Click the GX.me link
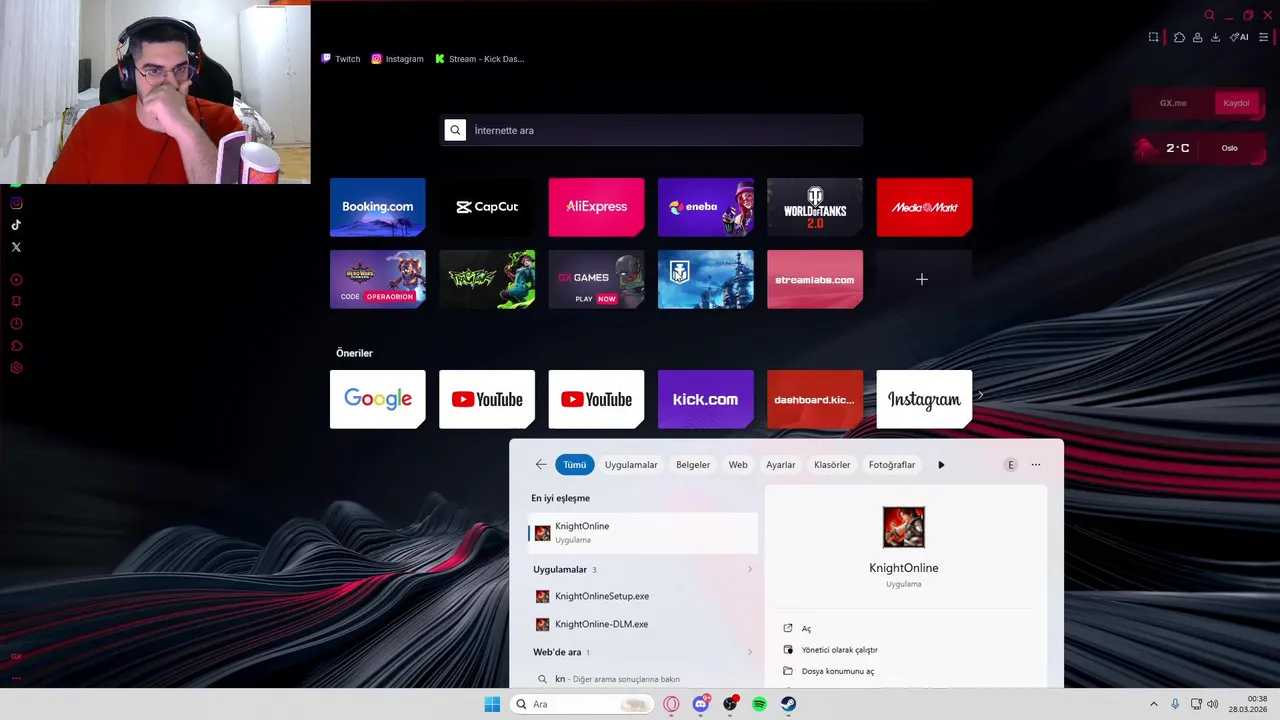 1173,103
